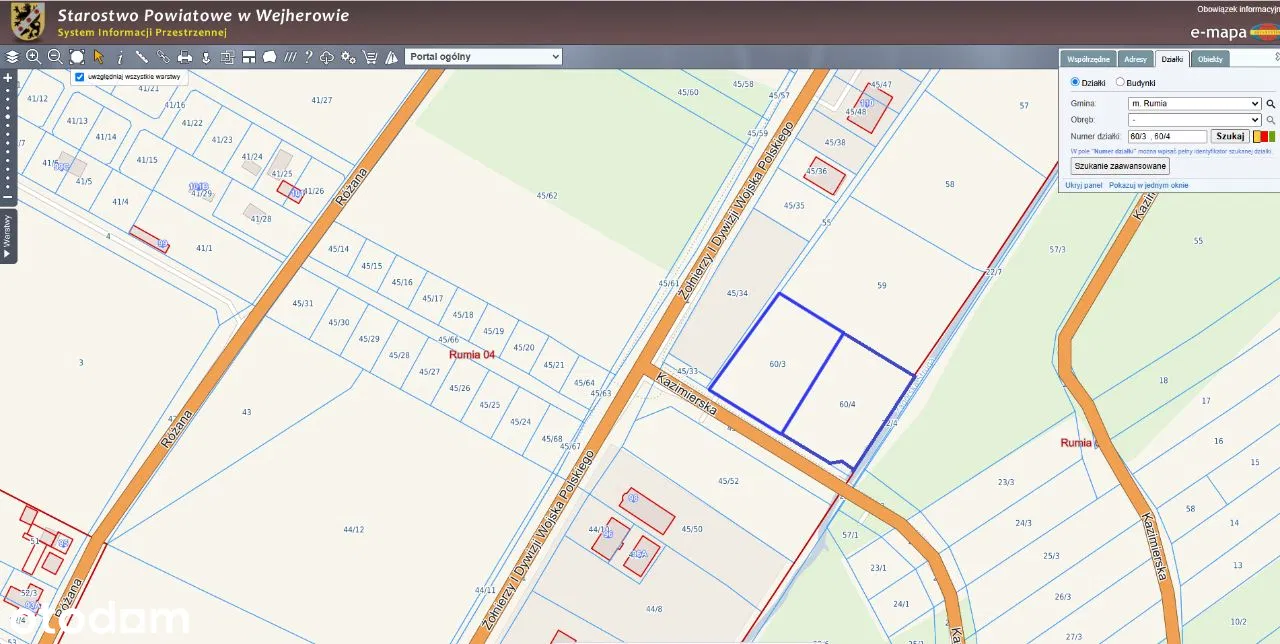Screen dimensions: 1280x644
Task: Select the Budynki radio button
Action: (x=1120, y=83)
